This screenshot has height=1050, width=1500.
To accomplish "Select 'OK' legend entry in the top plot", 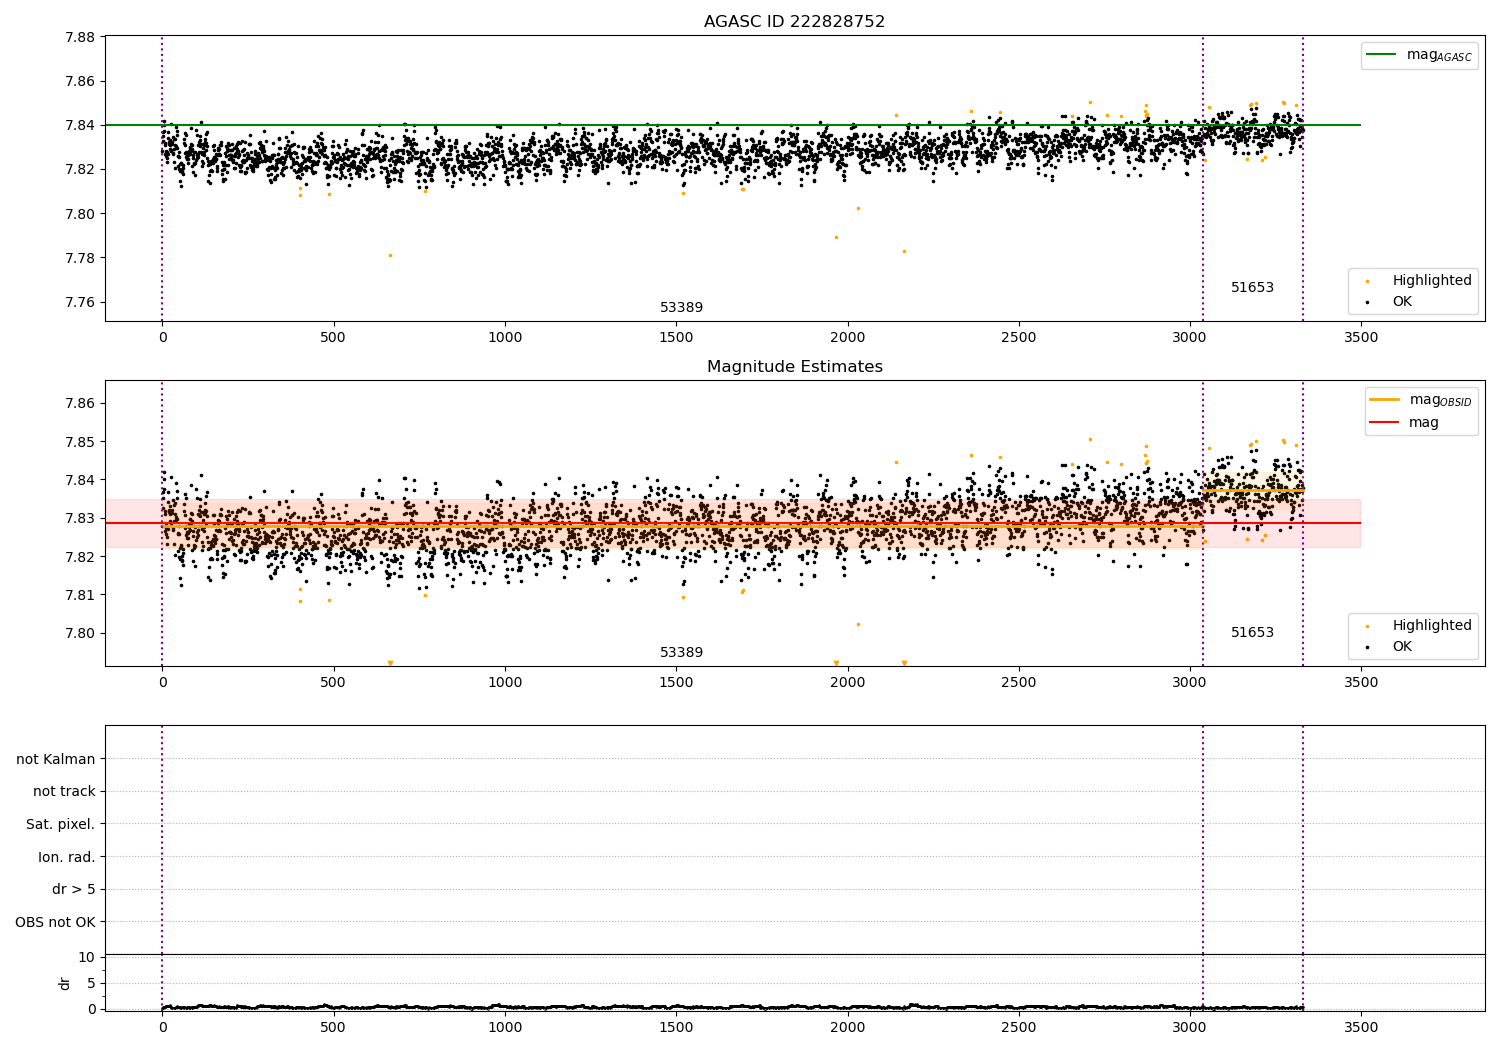I will pyautogui.click(x=1402, y=302).
